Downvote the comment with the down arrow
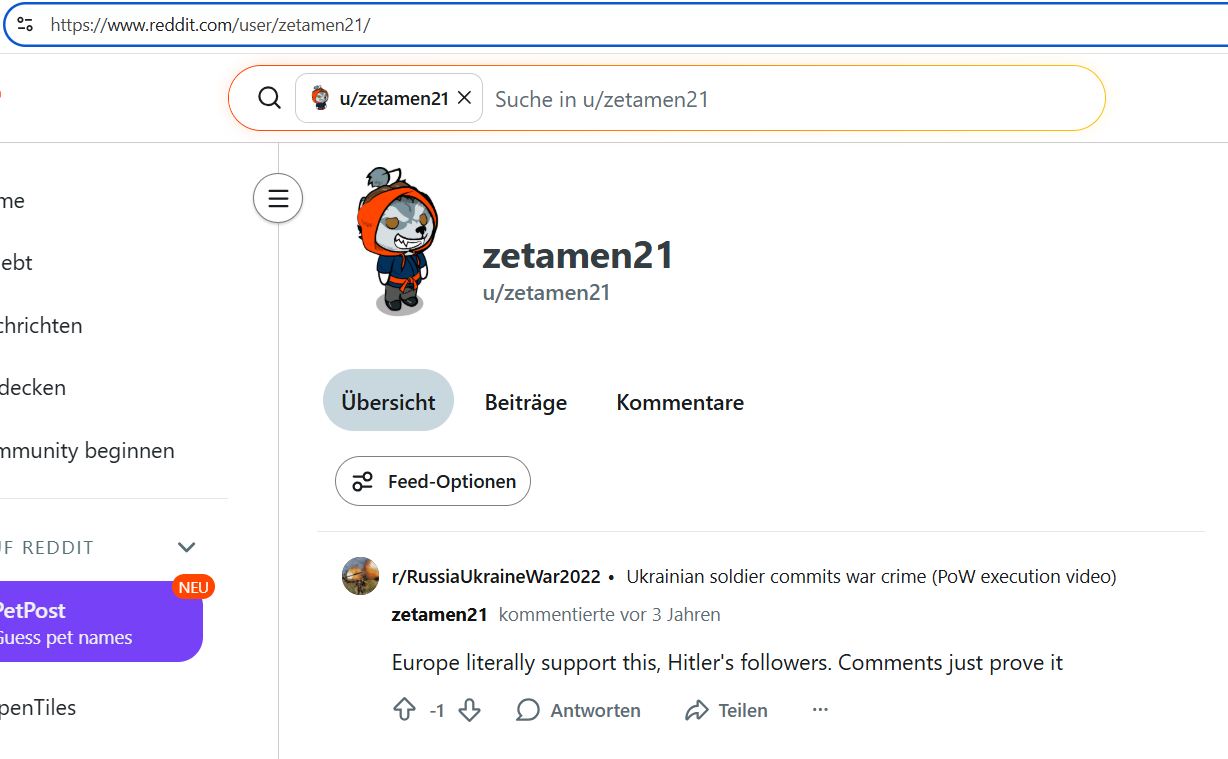Image resolution: width=1228 pixels, height=759 pixels. pyautogui.click(x=469, y=709)
